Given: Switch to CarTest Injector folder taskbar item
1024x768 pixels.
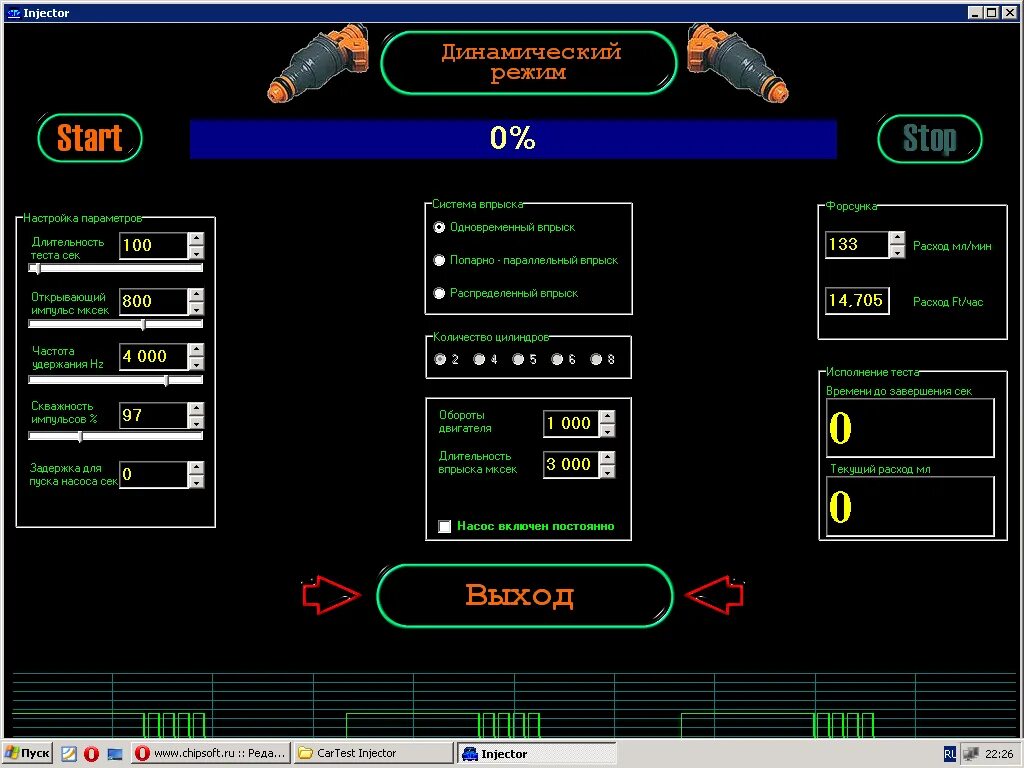Looking at the screenshot, I should click(x=374, y=754).
